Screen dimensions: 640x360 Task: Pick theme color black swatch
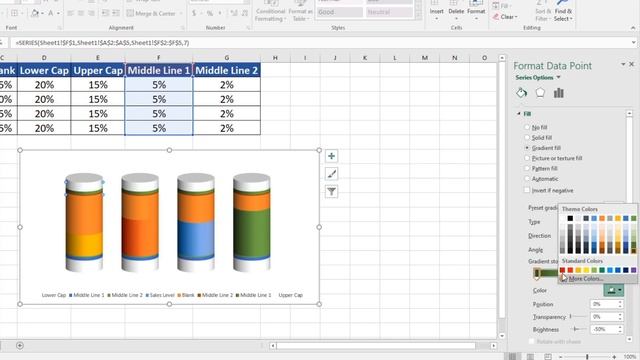(570, 218)
